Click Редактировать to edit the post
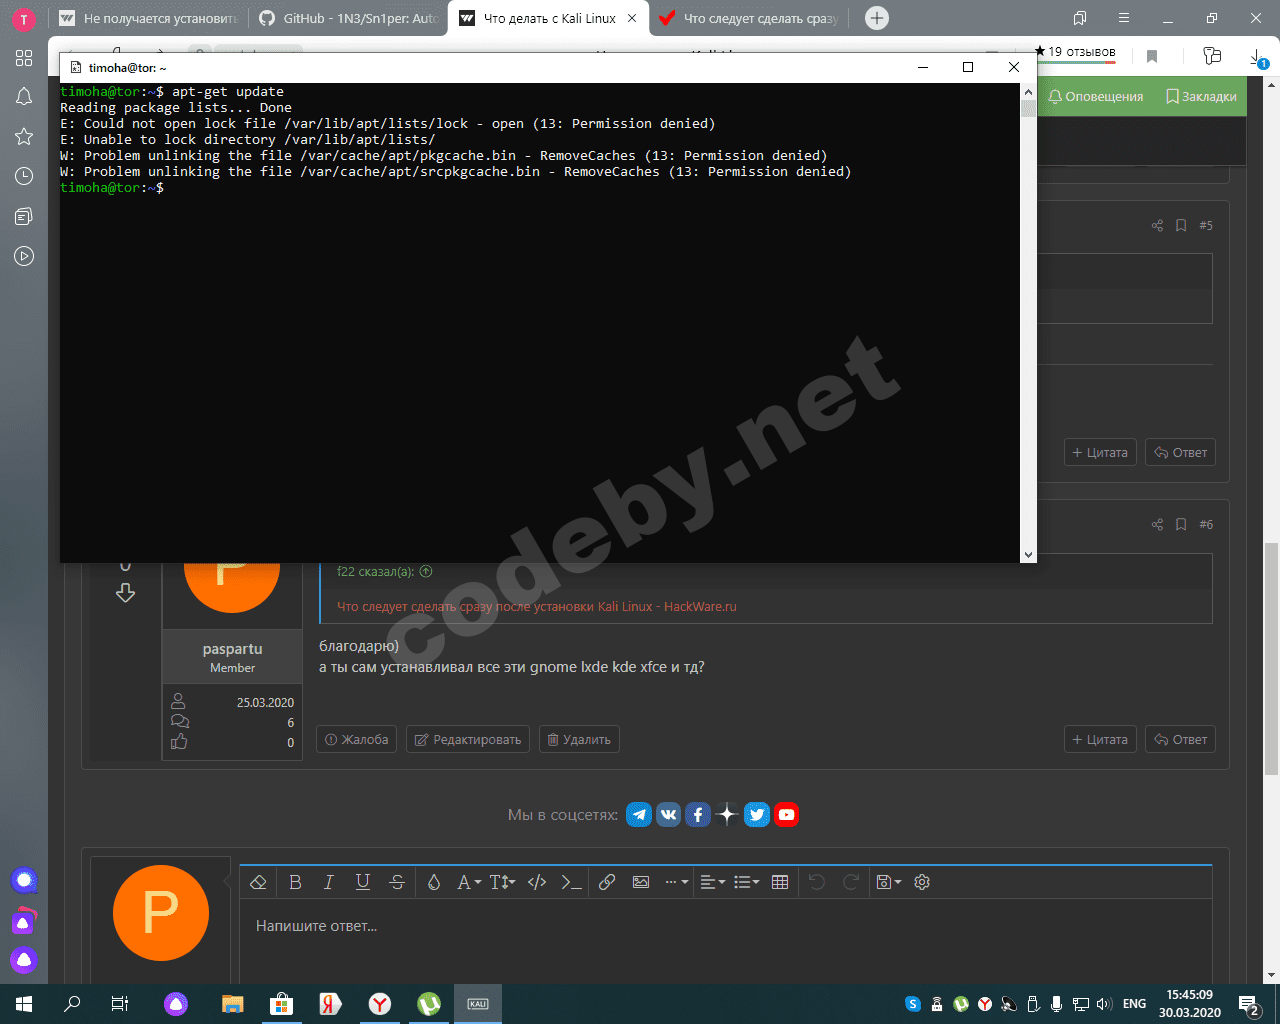This screenshot has height=1024, width=1280. click(468, 740)
